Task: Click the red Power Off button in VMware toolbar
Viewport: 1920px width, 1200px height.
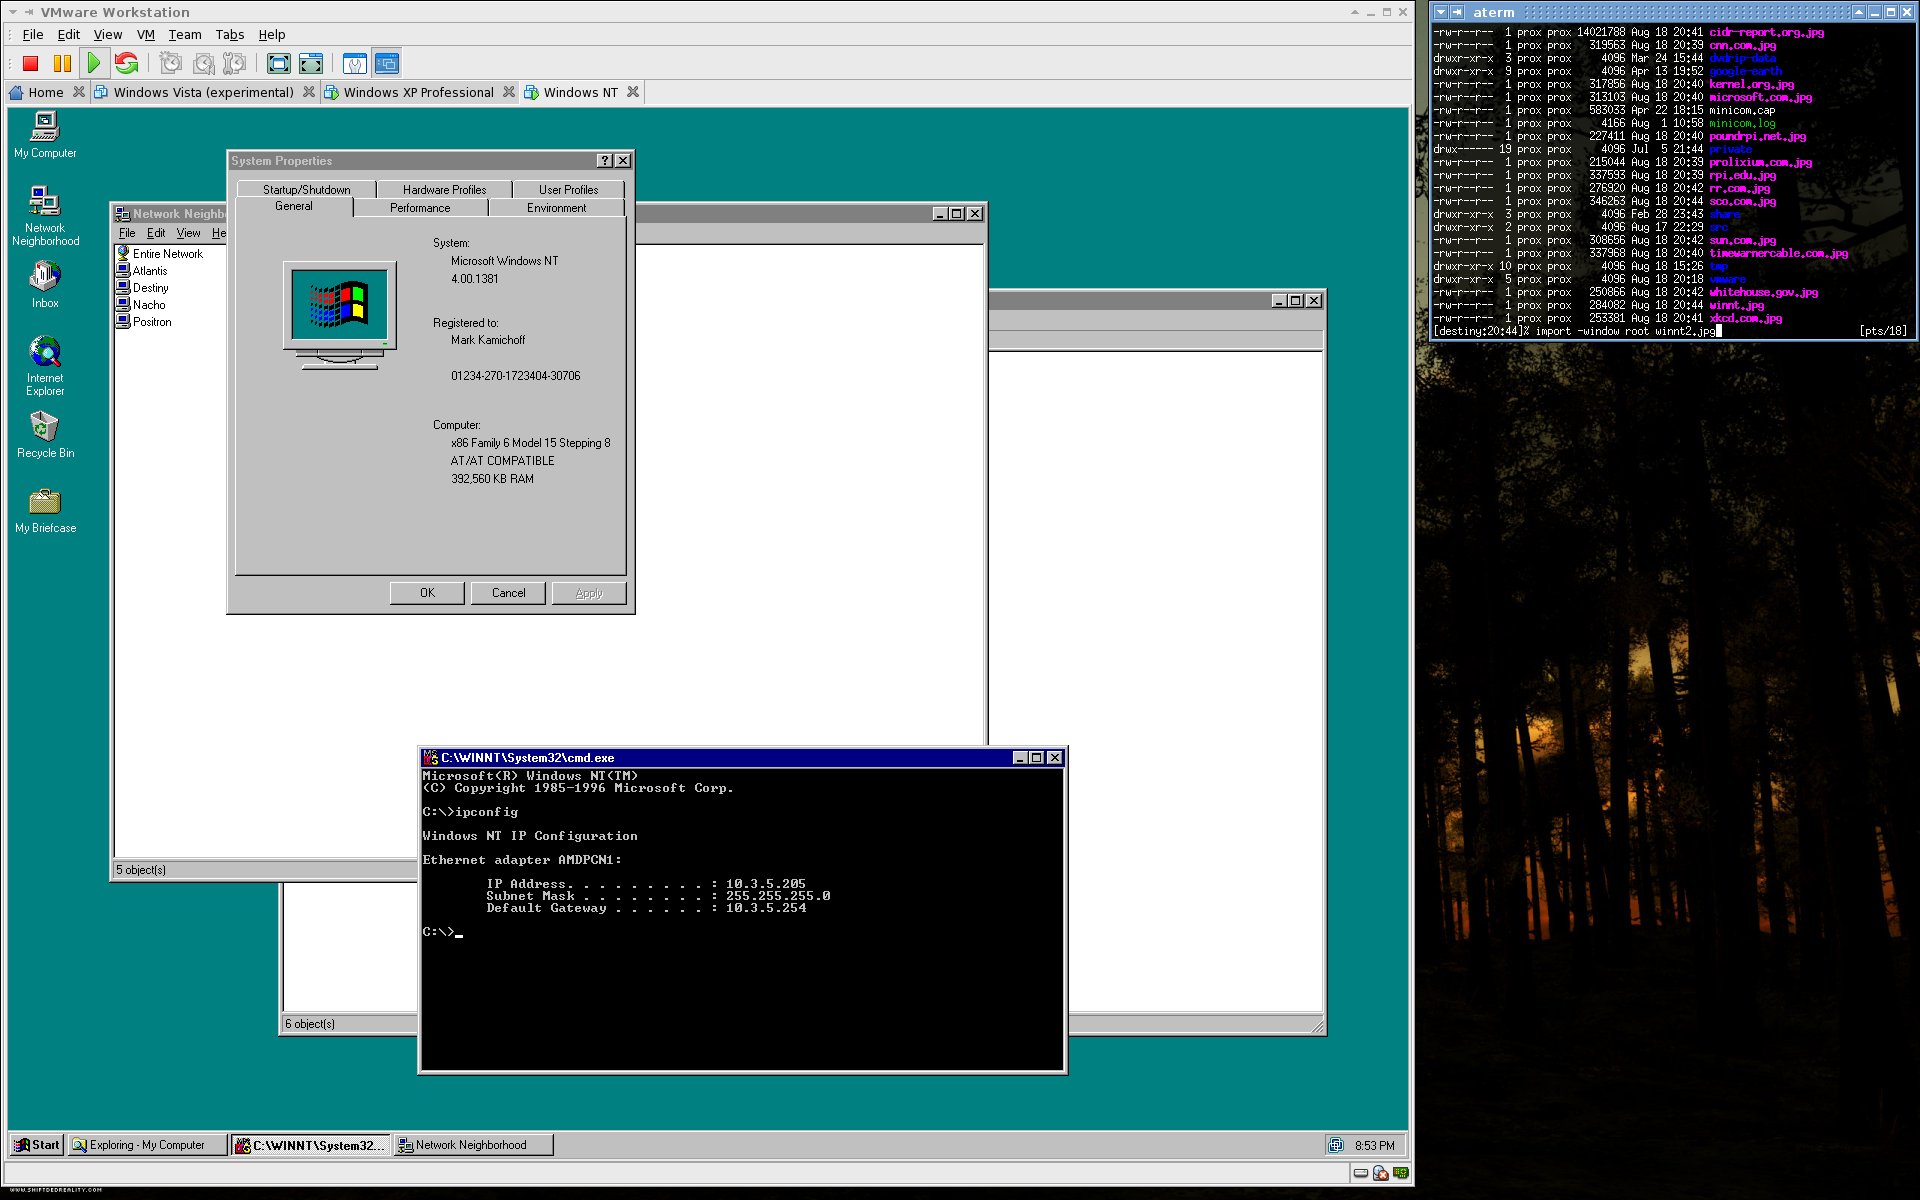Action: [x=30, y=64]
